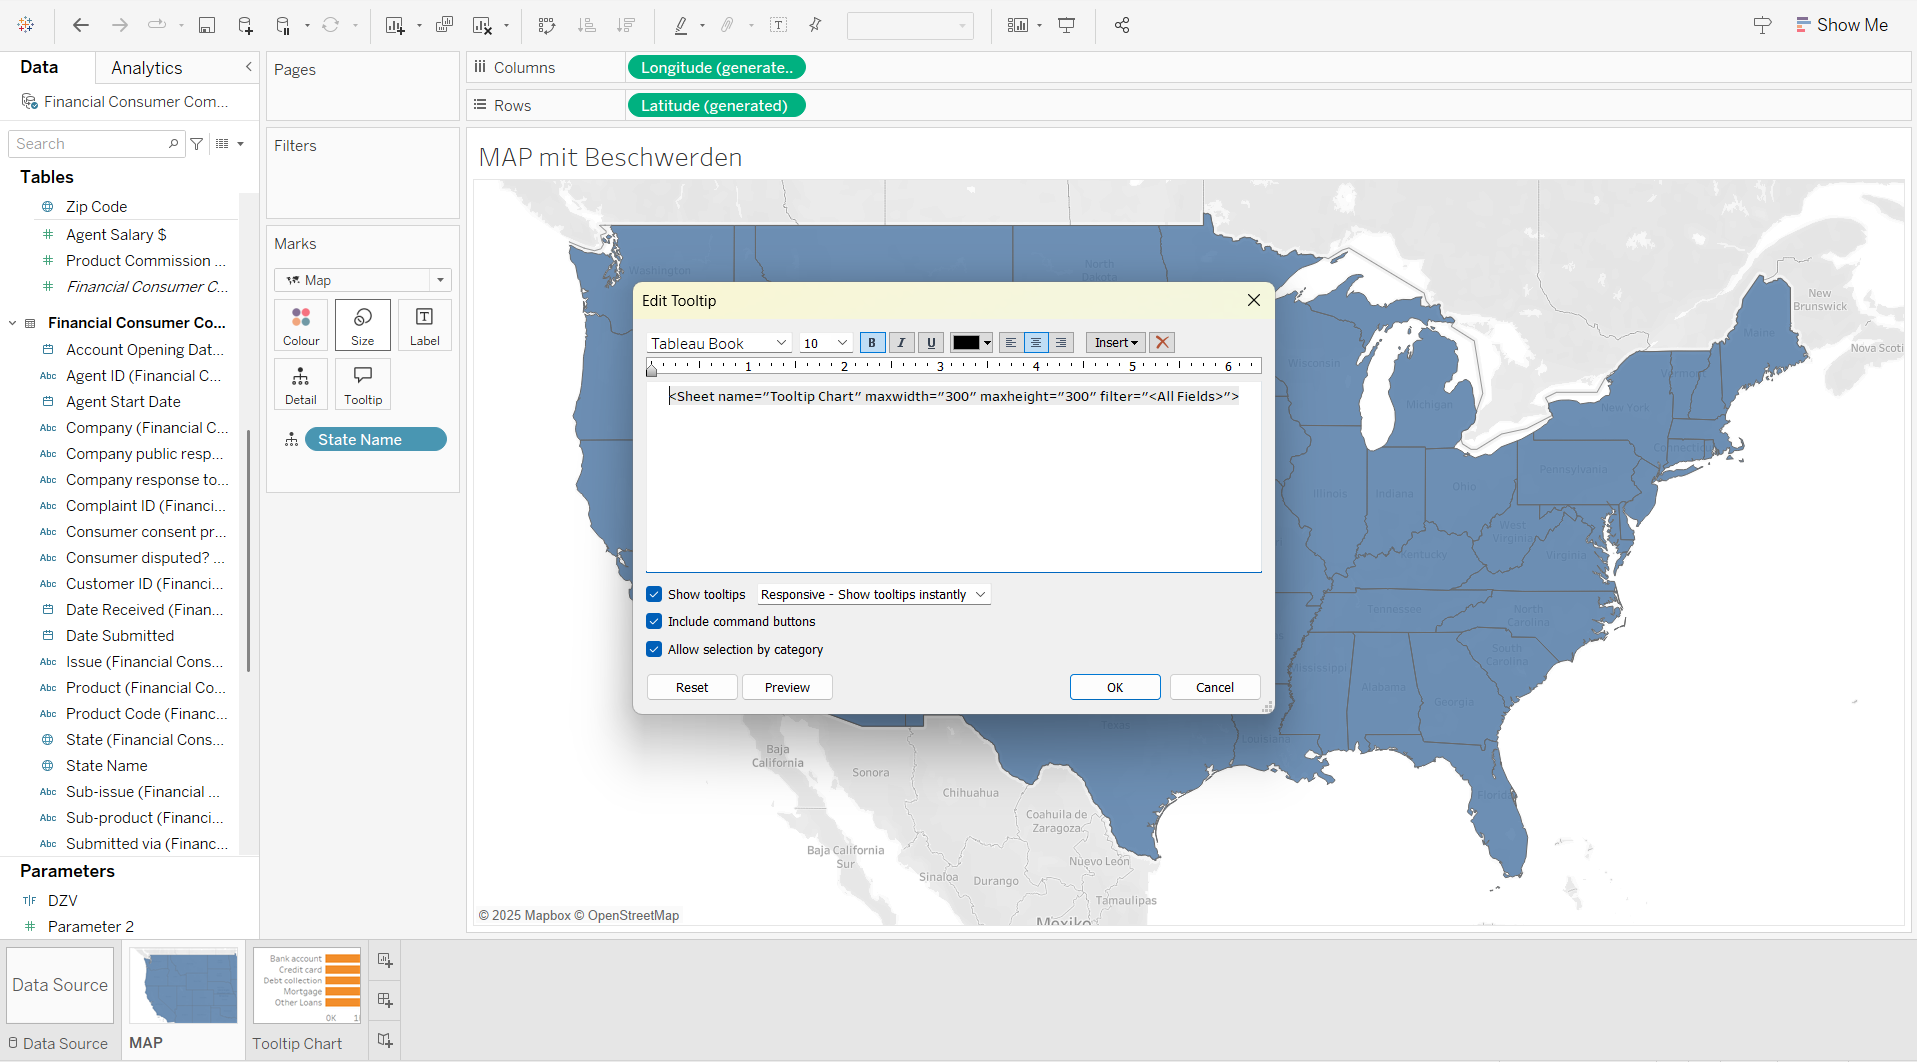Uncheck Allow selection by category checkbox
The image size is (1917, 1062).
coord(654,649)
